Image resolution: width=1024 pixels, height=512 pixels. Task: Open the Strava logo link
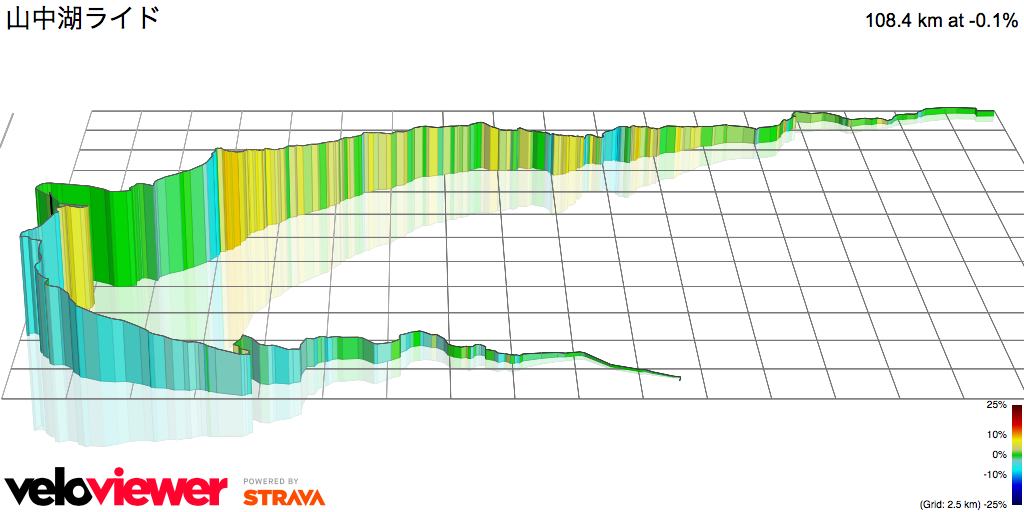pos(283,496)
